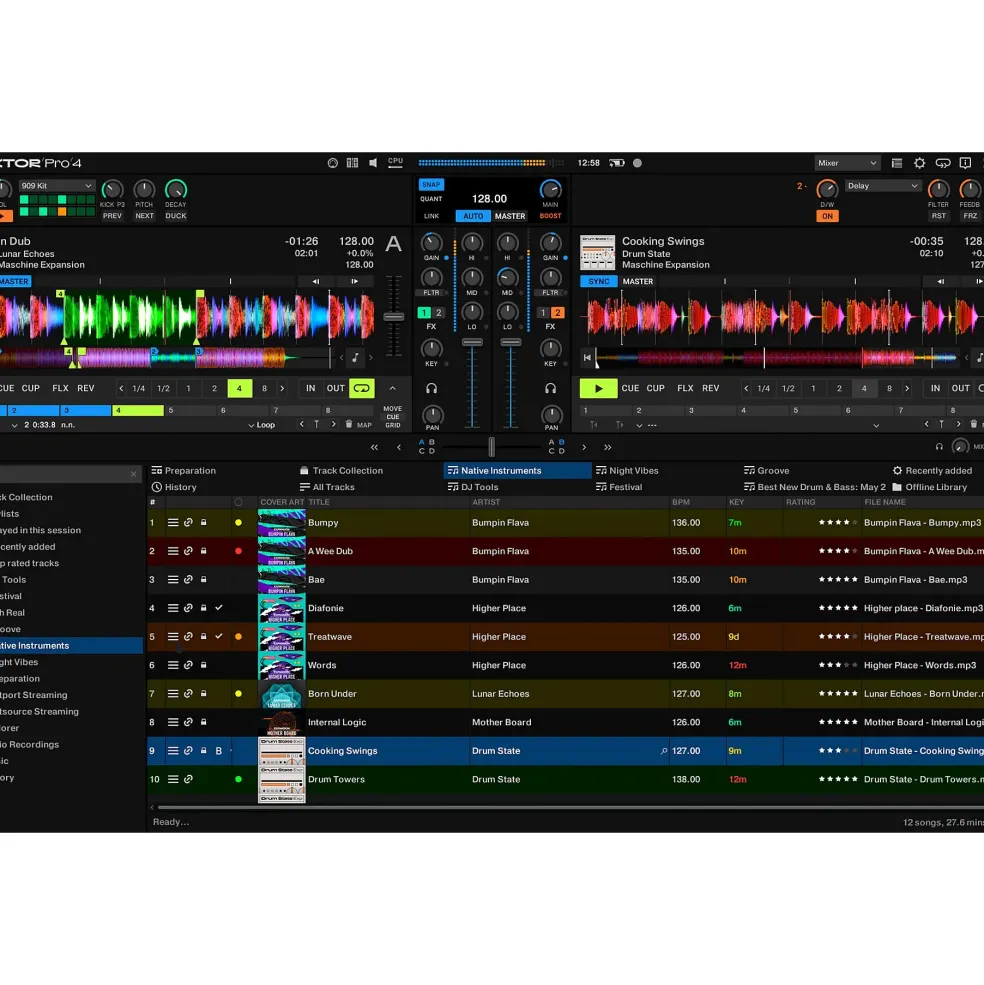Open the DJ Tools favorite
The width and height of the screenshot is (984, 985).
(473, 487)
